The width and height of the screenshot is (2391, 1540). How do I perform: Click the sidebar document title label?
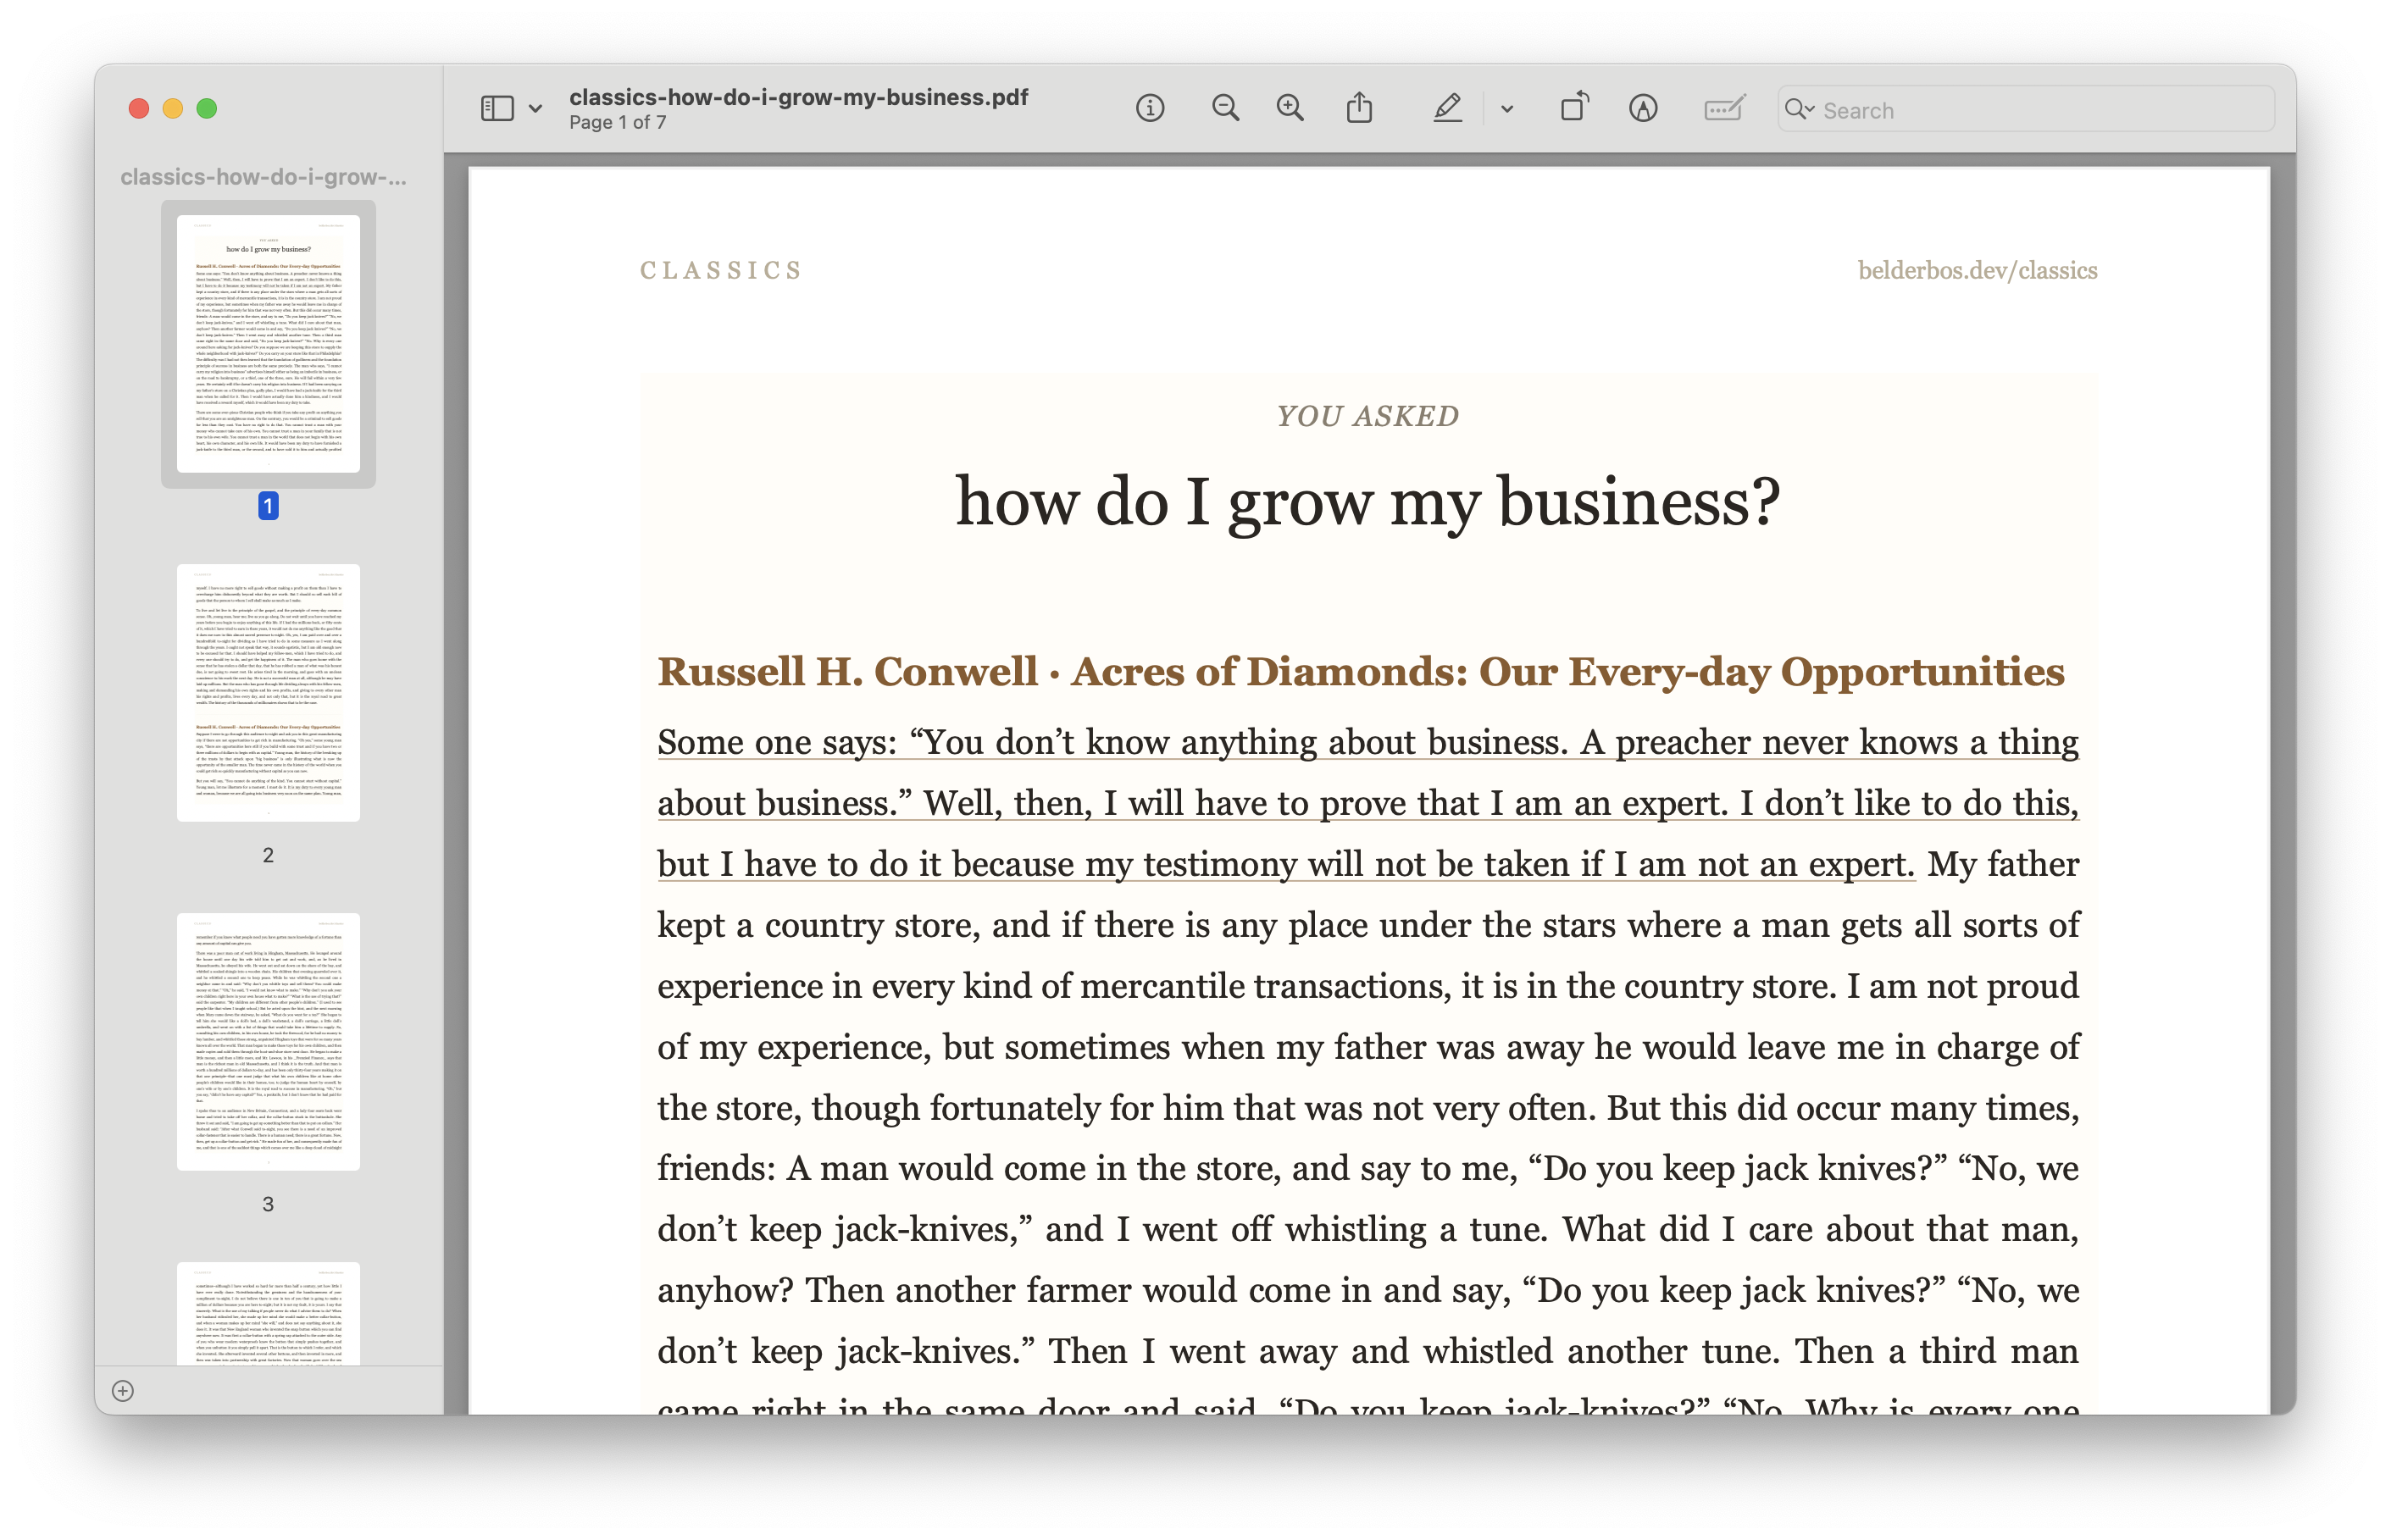coord(264,177)
